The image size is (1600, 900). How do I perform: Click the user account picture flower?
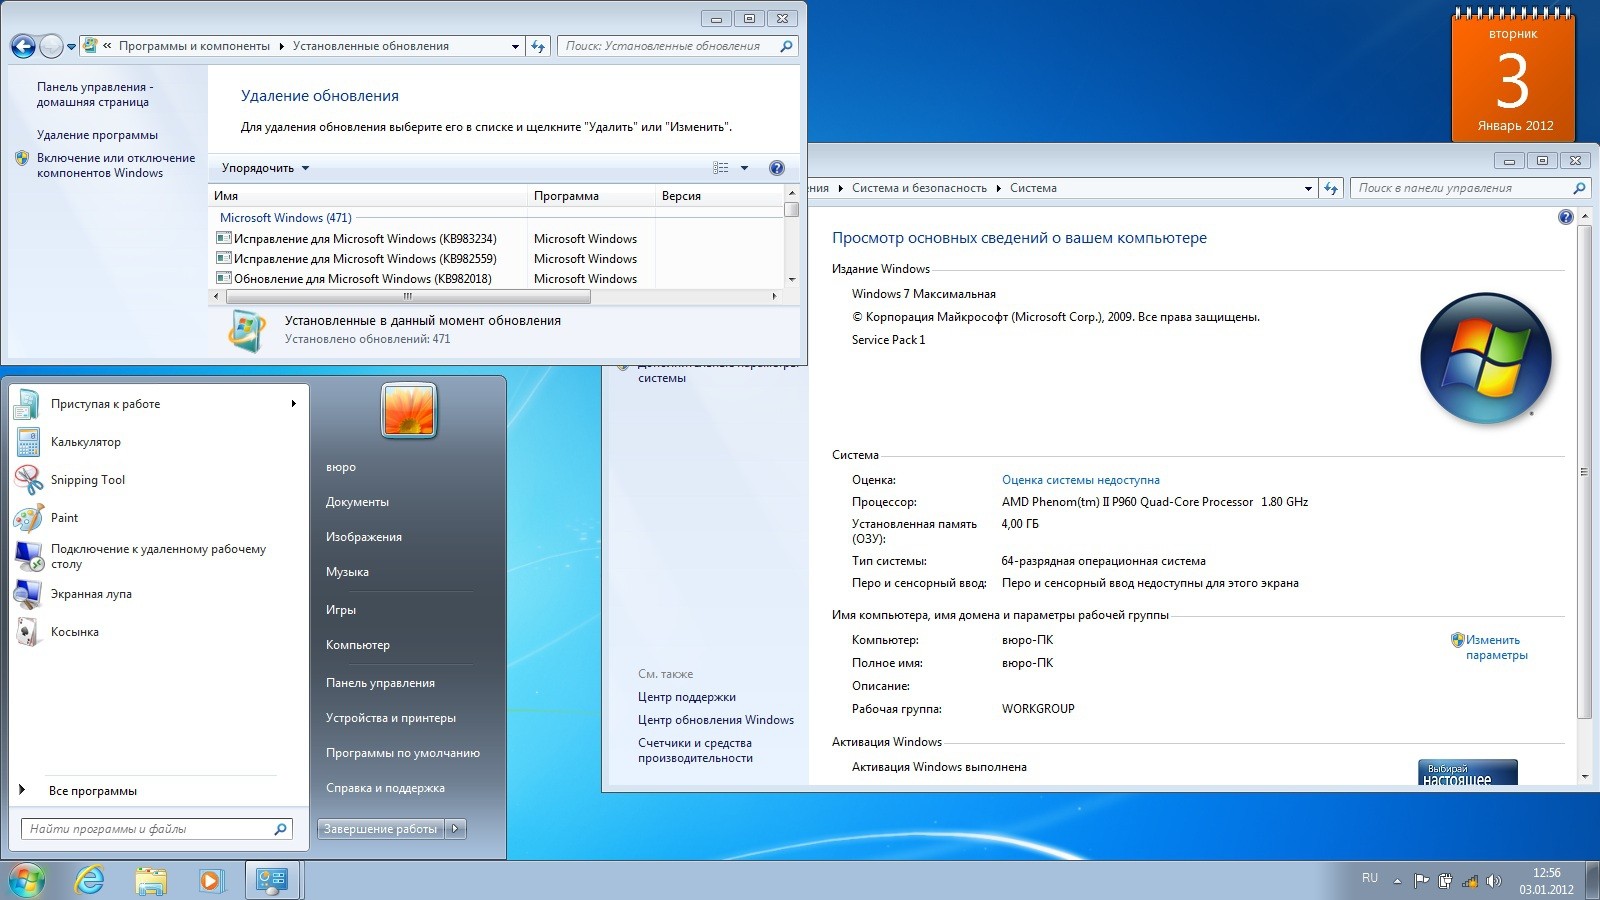409,410
